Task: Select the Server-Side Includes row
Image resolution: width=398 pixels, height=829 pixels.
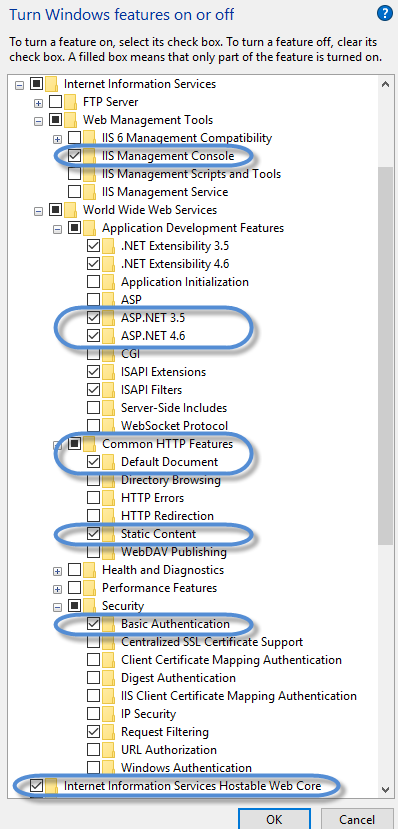Action: coord(174,408)
